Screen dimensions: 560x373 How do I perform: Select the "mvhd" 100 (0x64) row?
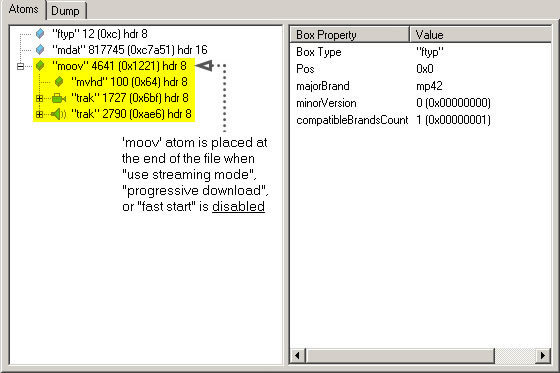point(129,82)
